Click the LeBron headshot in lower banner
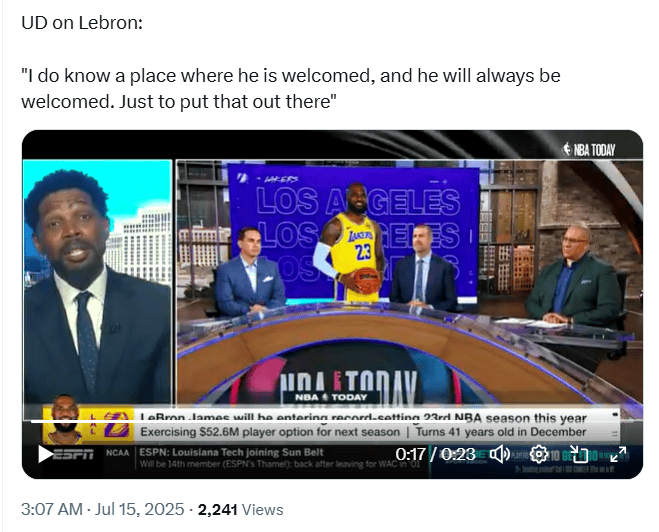The image size is (659, 532). point(64,419)
